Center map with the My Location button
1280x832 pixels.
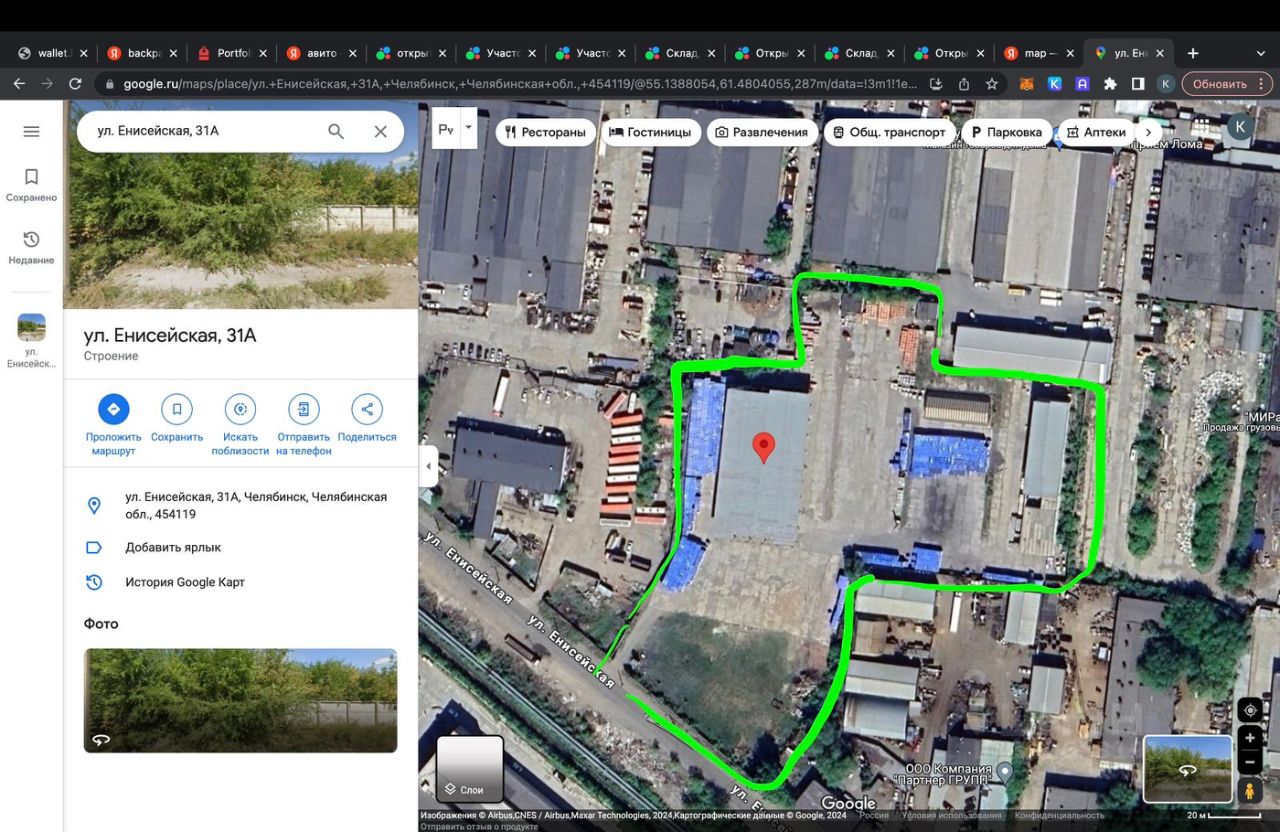[1249, 710]
